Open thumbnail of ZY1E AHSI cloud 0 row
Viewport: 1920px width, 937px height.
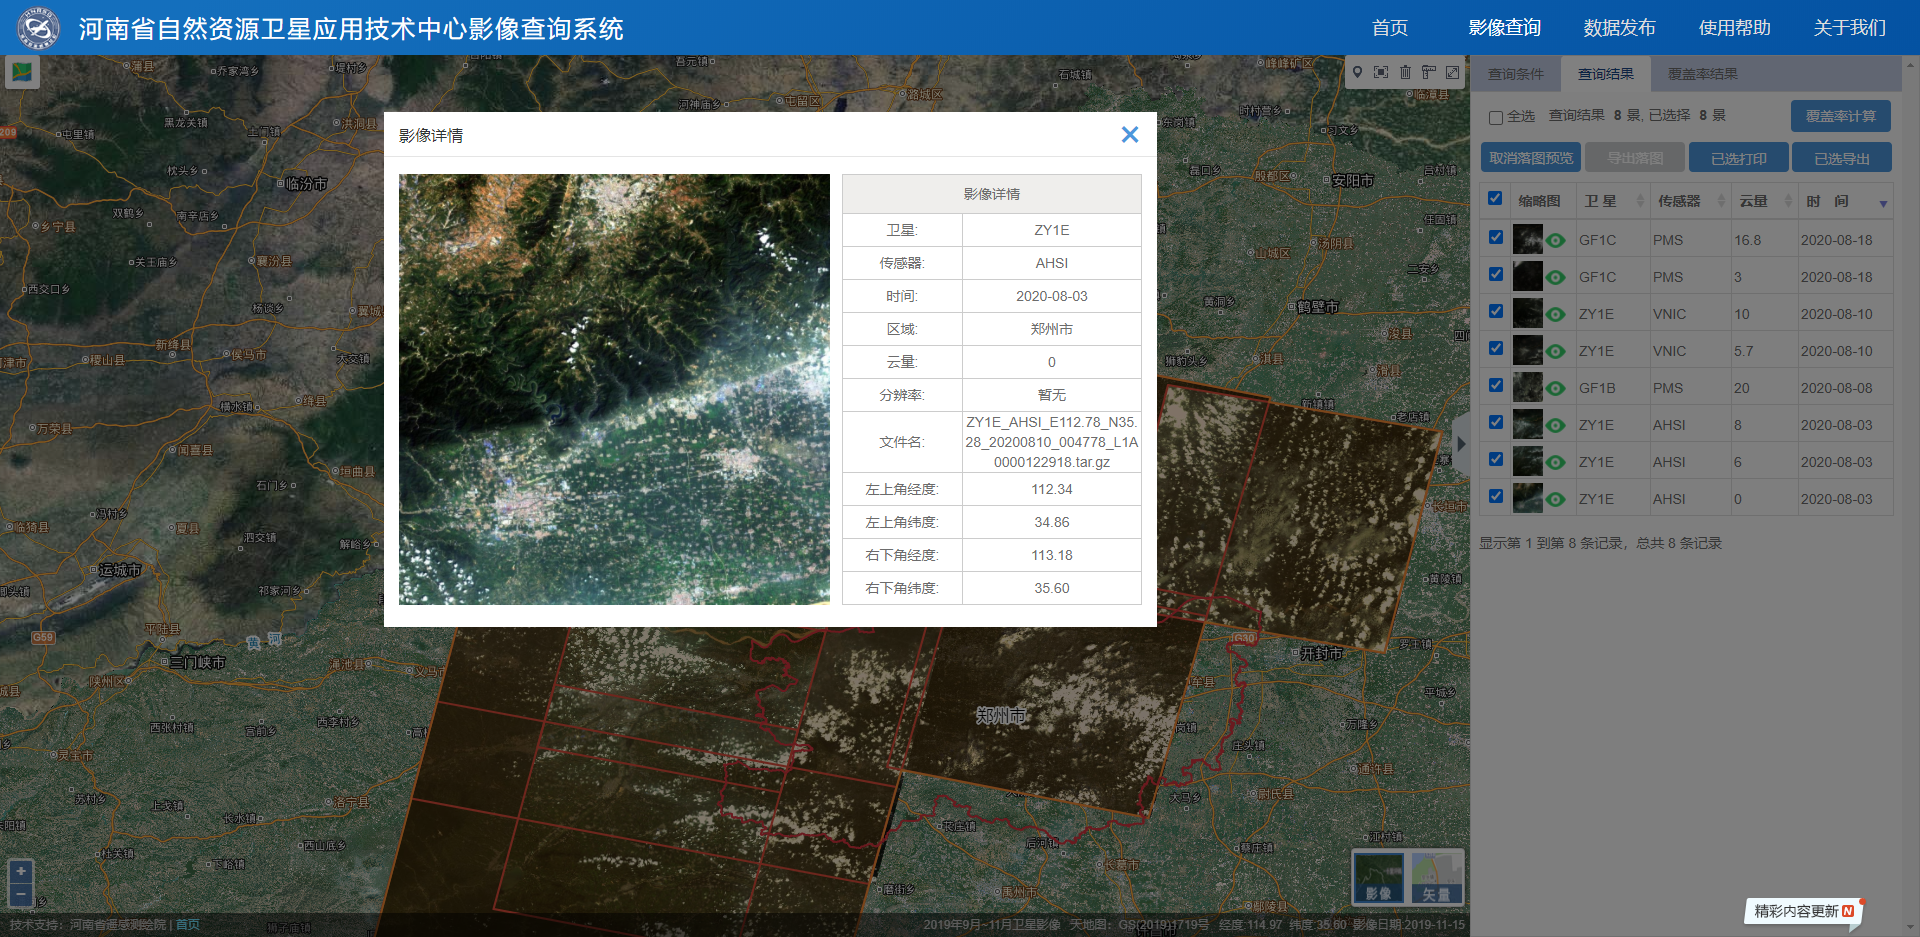(x=1528, y=498)
